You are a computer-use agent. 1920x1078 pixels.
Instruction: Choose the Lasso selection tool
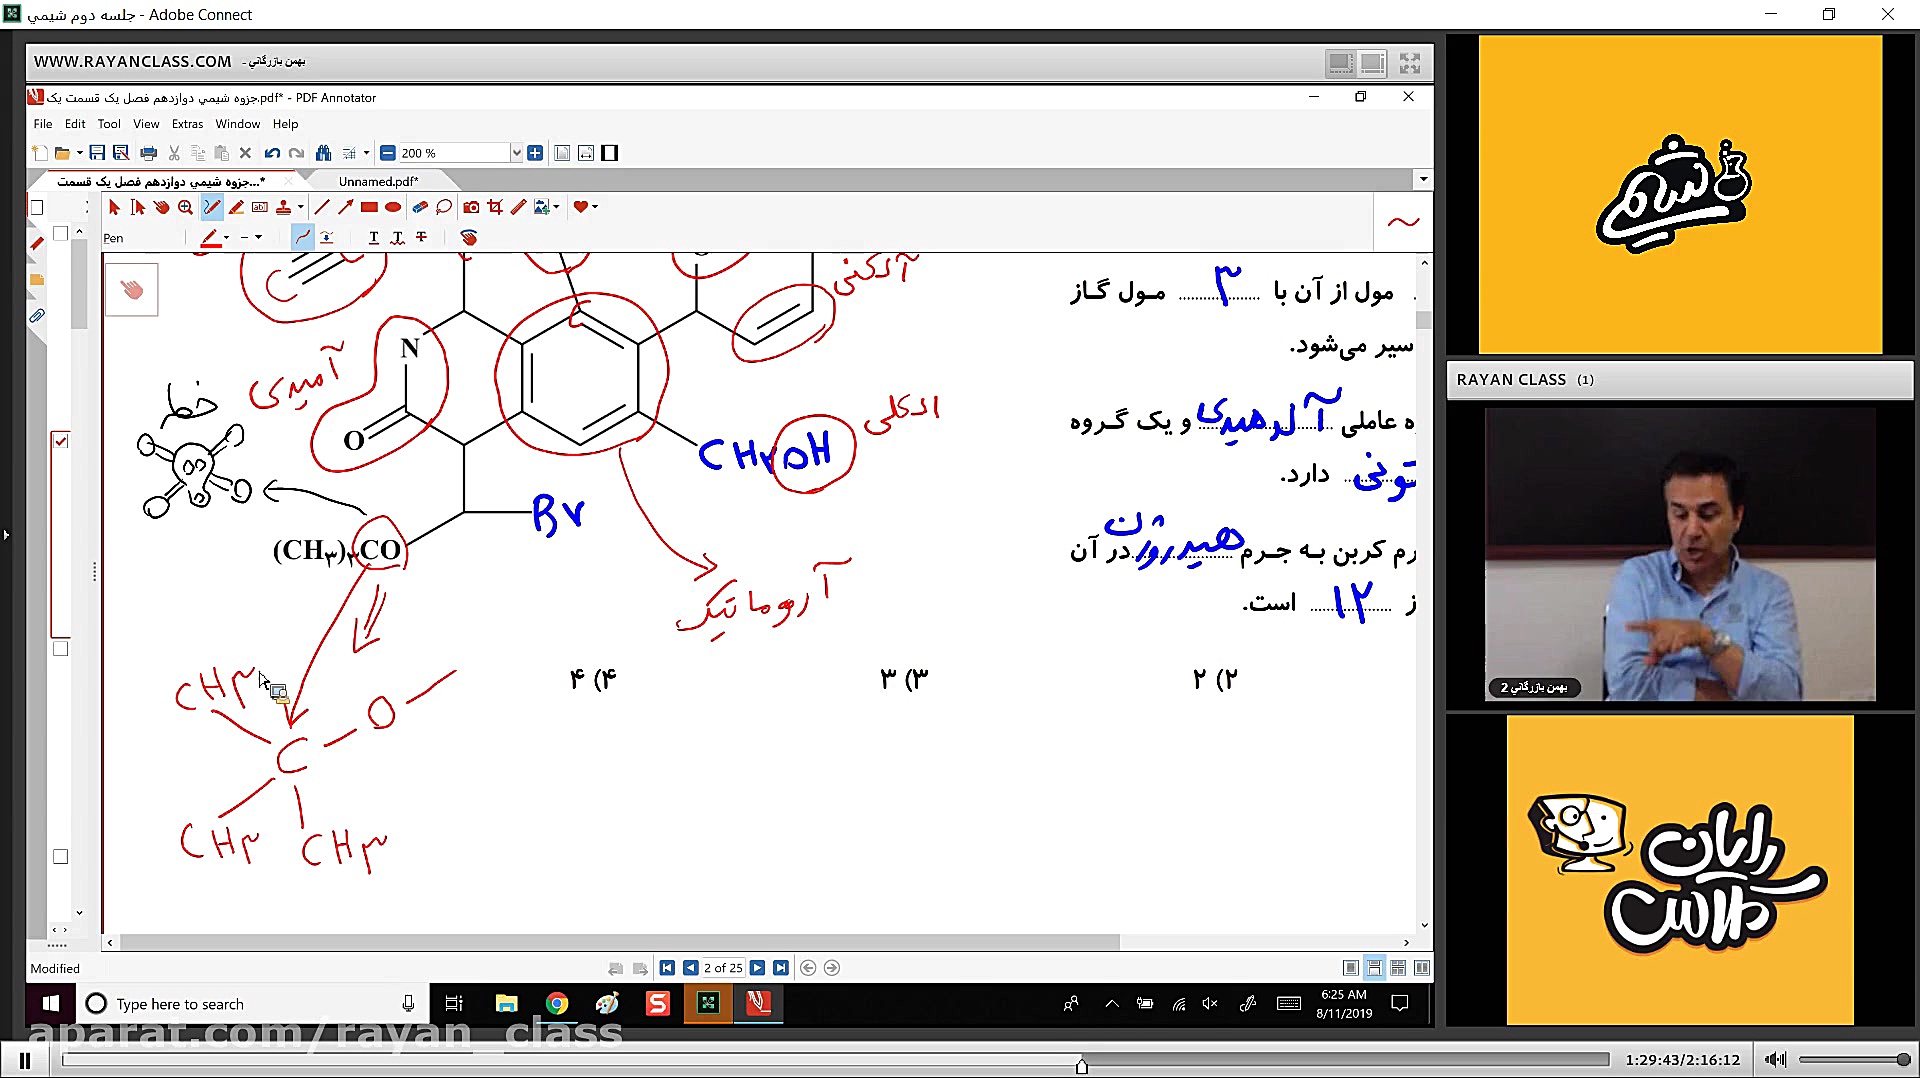point(444,207)
